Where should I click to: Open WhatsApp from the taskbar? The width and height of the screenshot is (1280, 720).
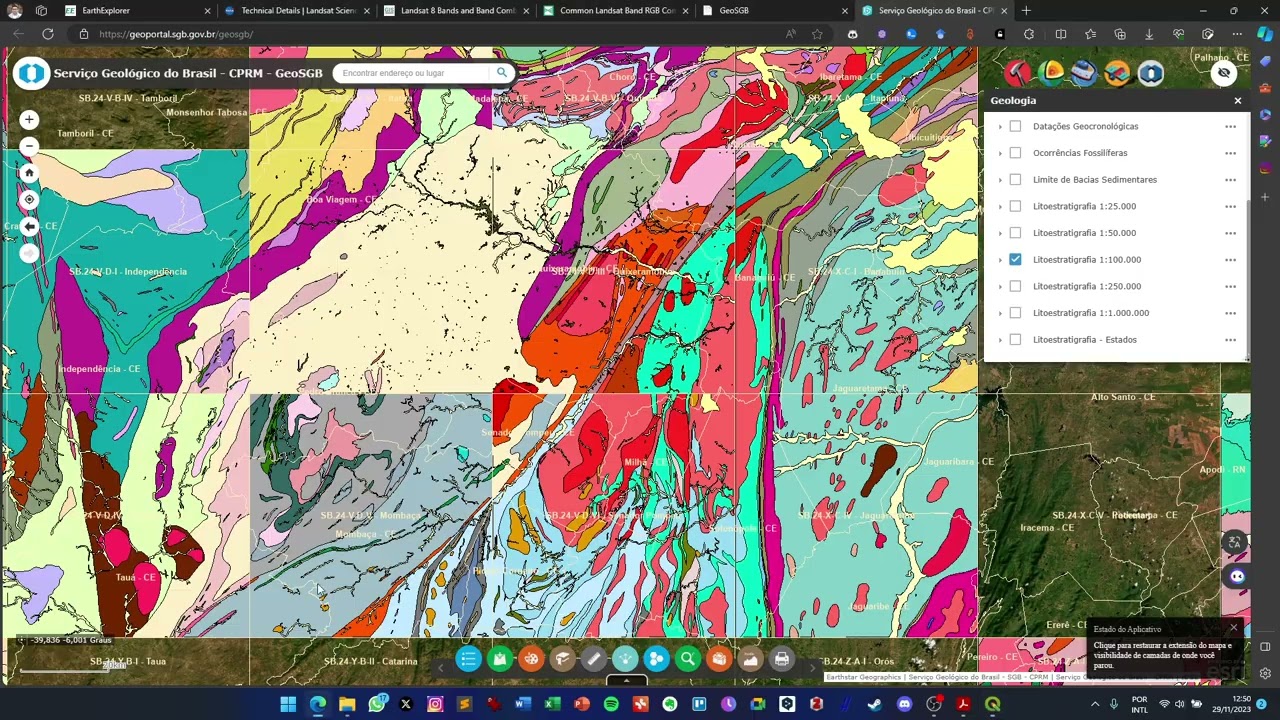pos(376,705)
